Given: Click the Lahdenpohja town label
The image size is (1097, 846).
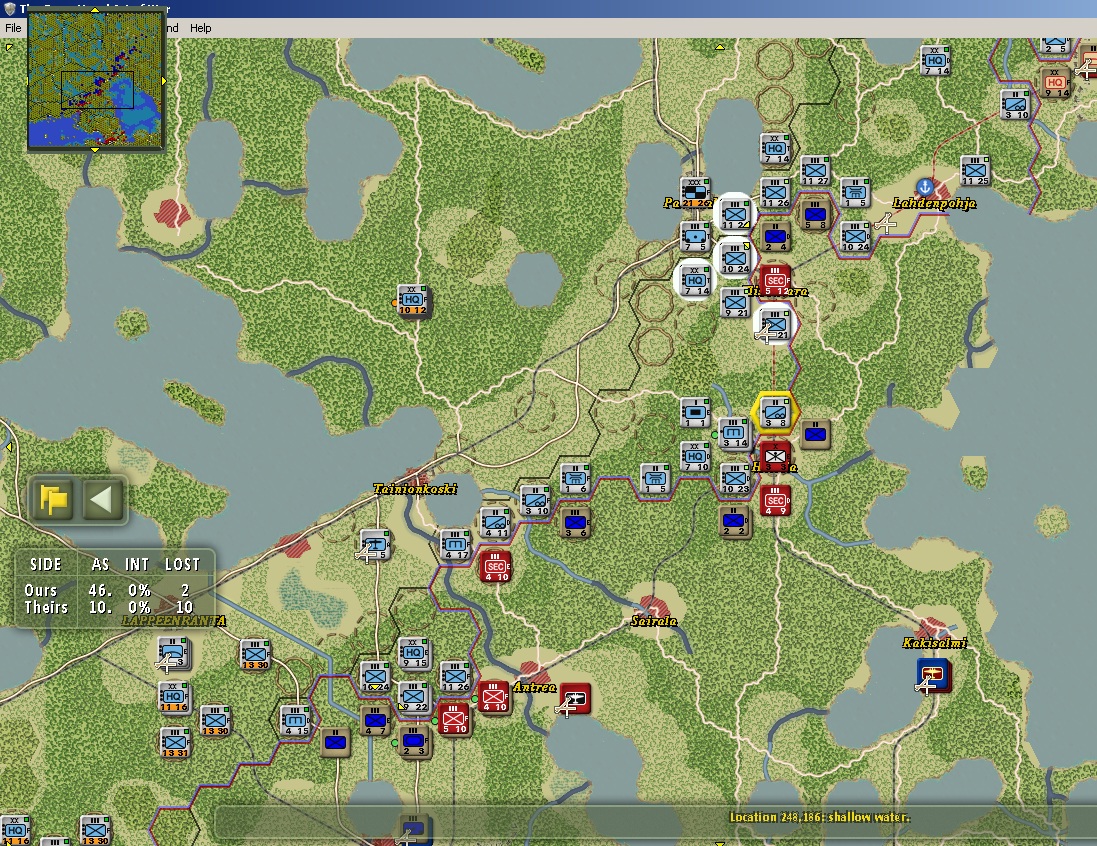Looking at the screenshot, I should (934, 203).
